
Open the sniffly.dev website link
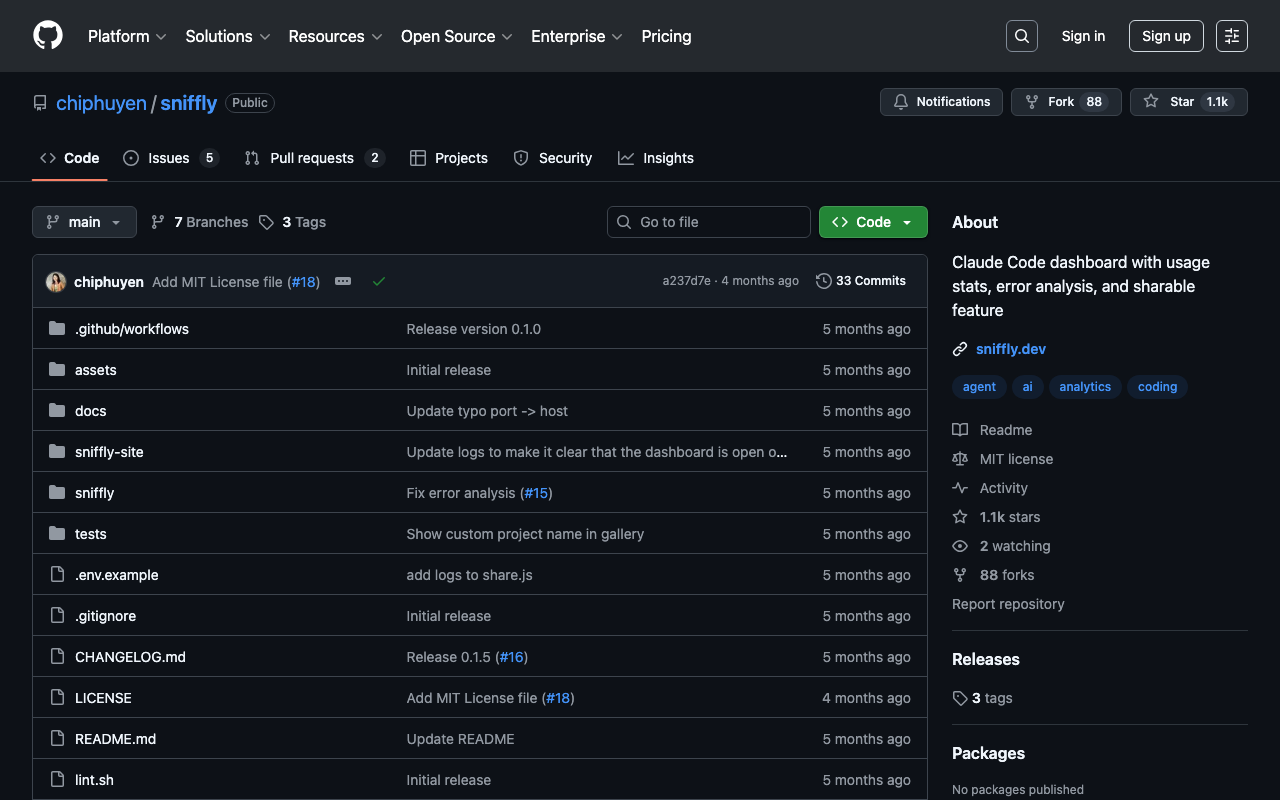coord(1011,349)
